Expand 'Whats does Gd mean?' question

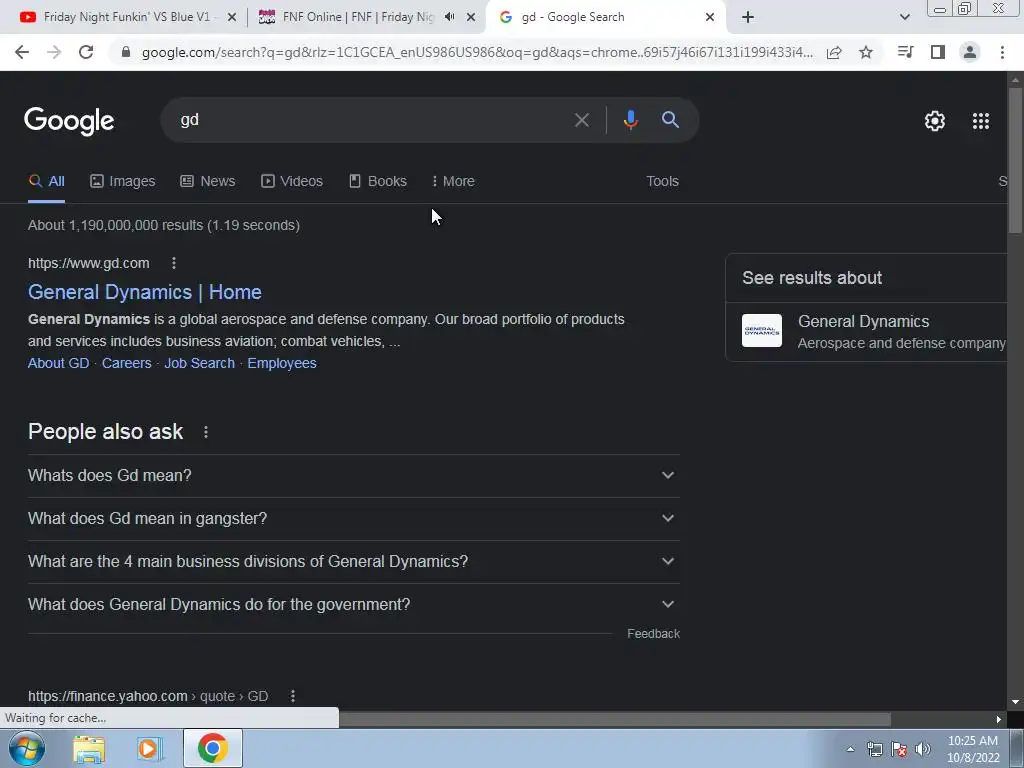(x=353, y=475)
